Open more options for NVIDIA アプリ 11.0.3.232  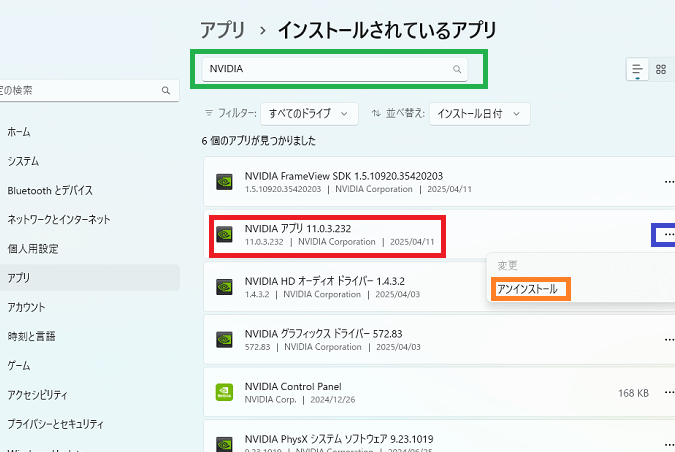[668, 234]
